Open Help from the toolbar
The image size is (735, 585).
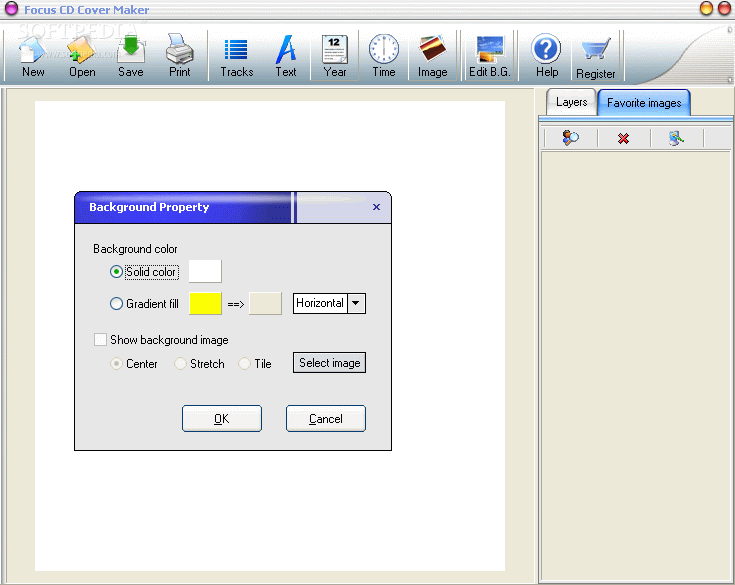pyautogui.click(x=547, y=56)
